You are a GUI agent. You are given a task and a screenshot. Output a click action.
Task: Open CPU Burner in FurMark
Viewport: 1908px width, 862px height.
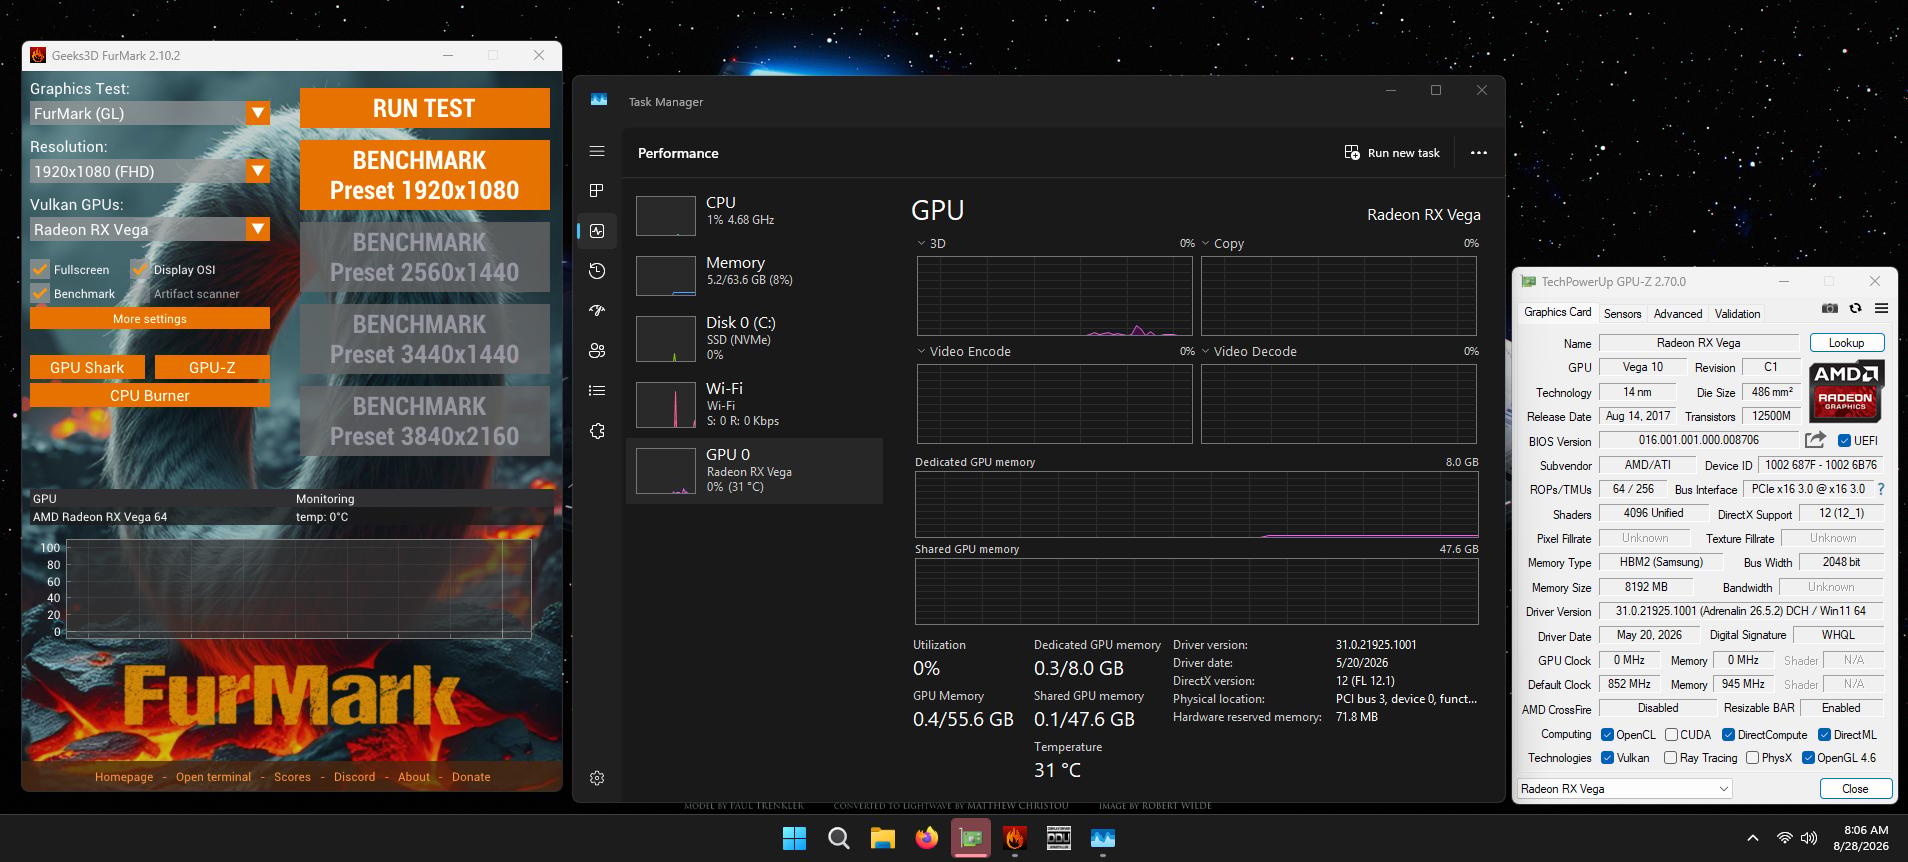coord(150,395)
